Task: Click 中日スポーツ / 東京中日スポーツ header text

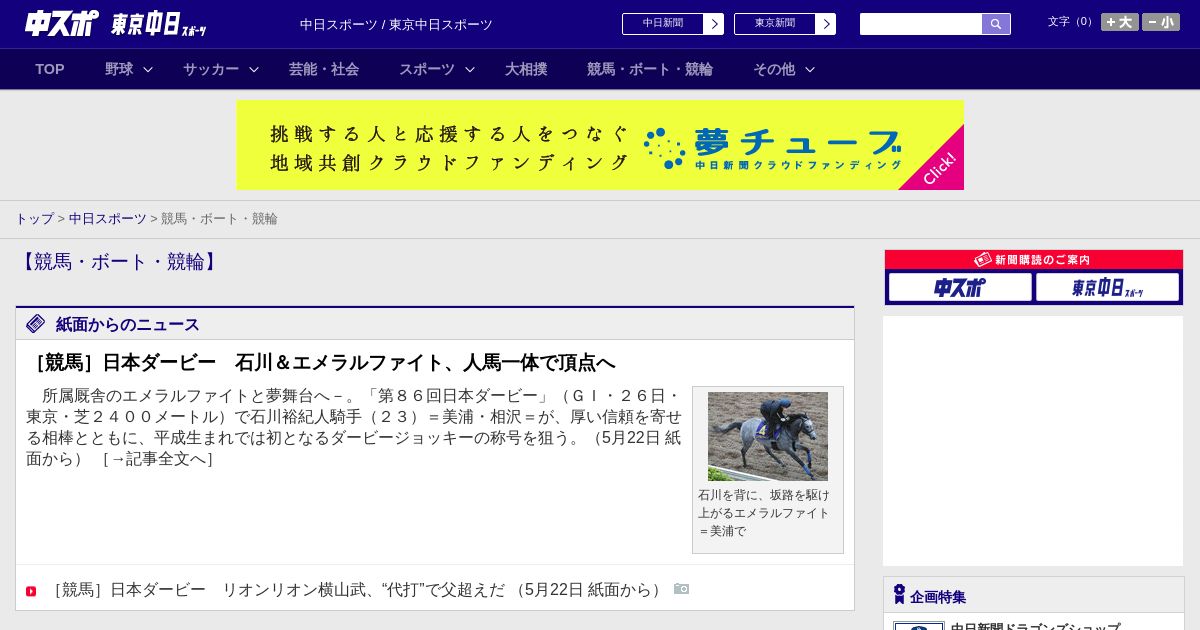Action: pyautogui.click(x=396, y=25)
